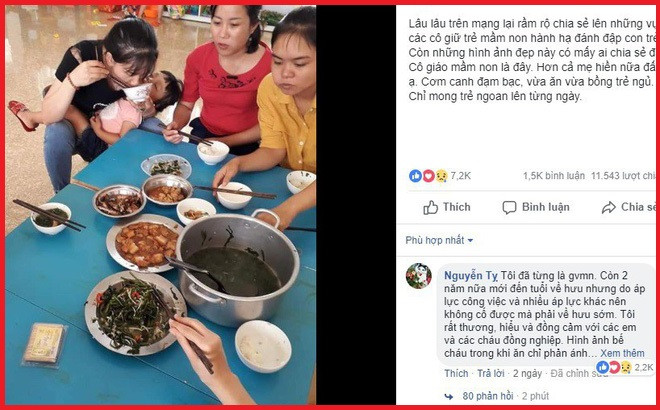The width and height of the screenshot is (660, 410).
Task: Click the Bình luận speech bubble icon
Action: click(x=509, y=208)
